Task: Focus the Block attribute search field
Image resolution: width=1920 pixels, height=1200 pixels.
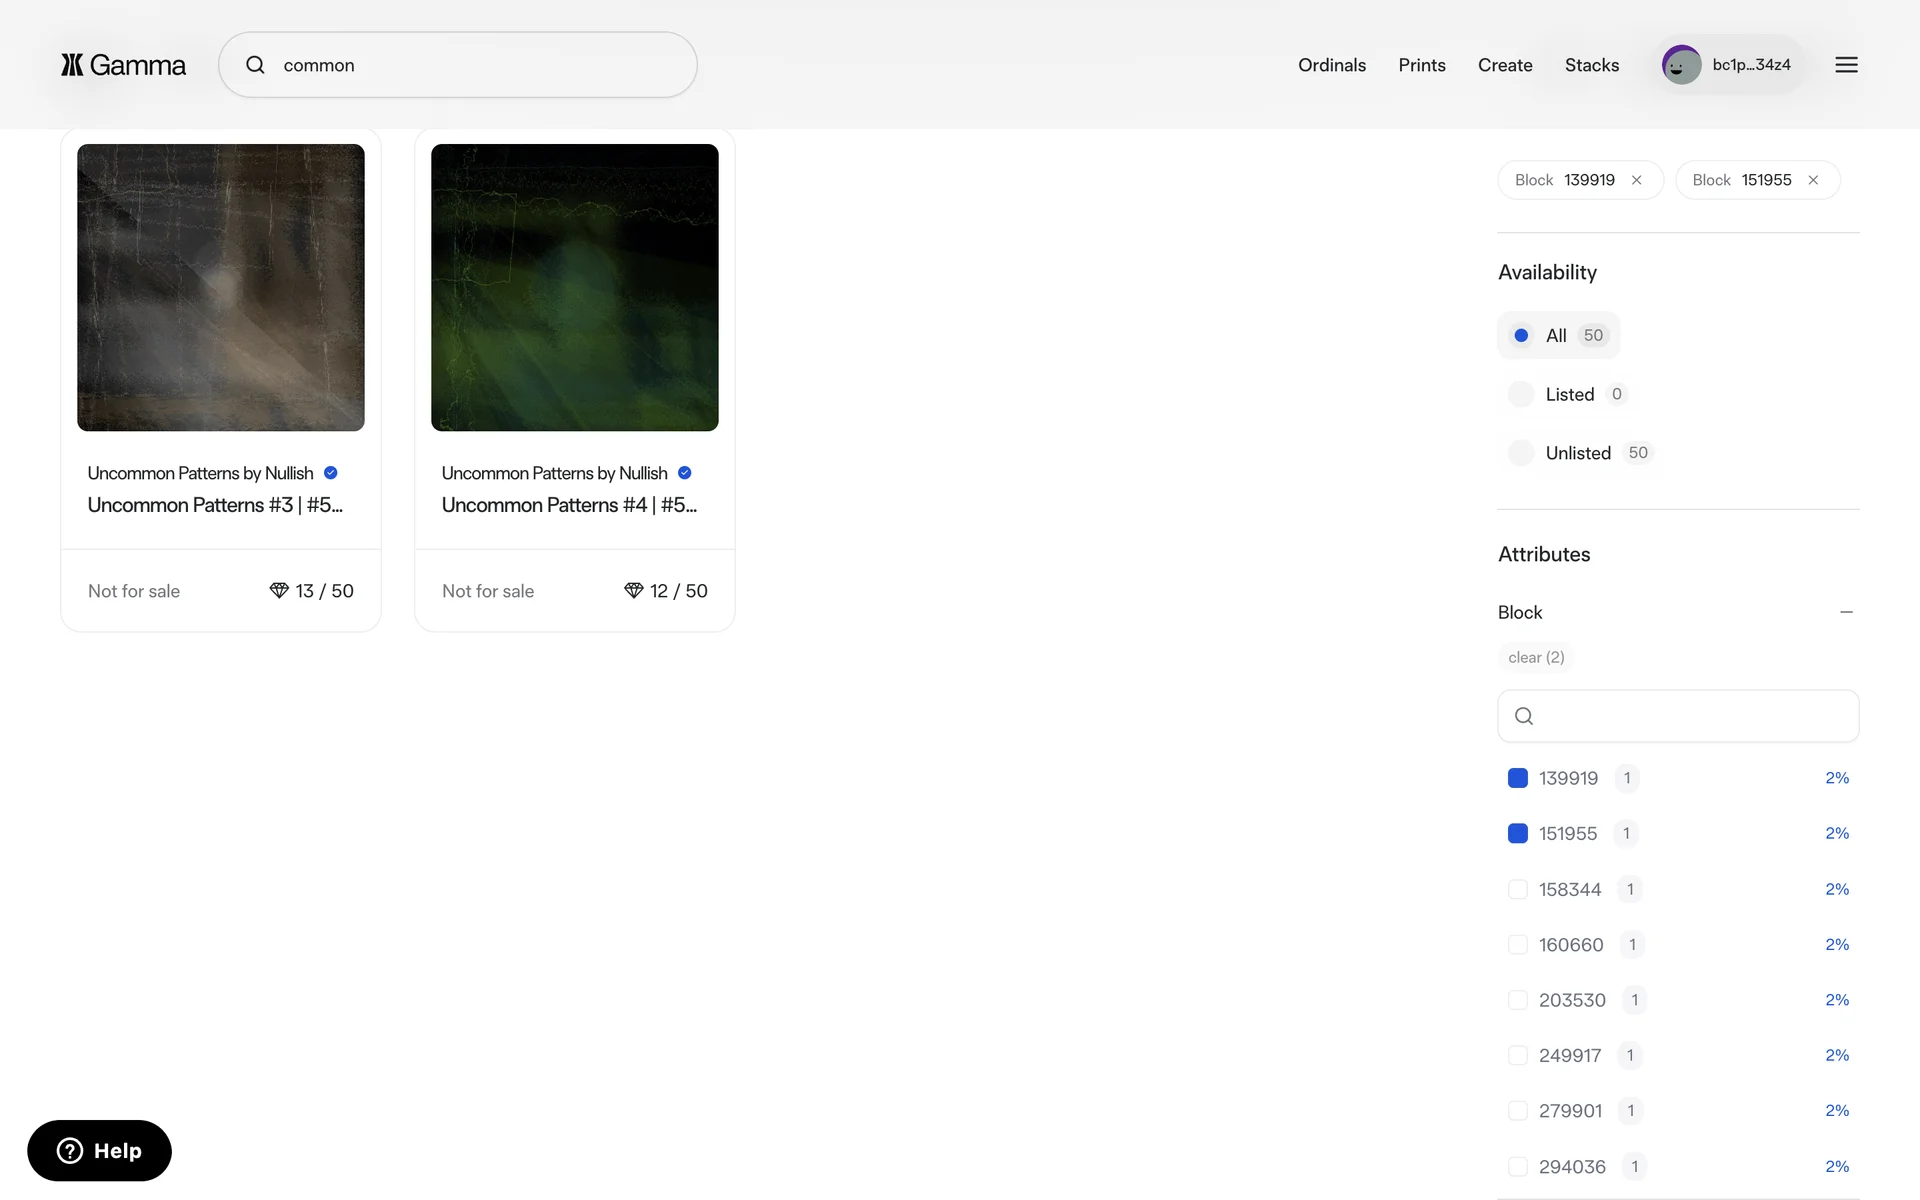Action: click(x=1690, y=716)
